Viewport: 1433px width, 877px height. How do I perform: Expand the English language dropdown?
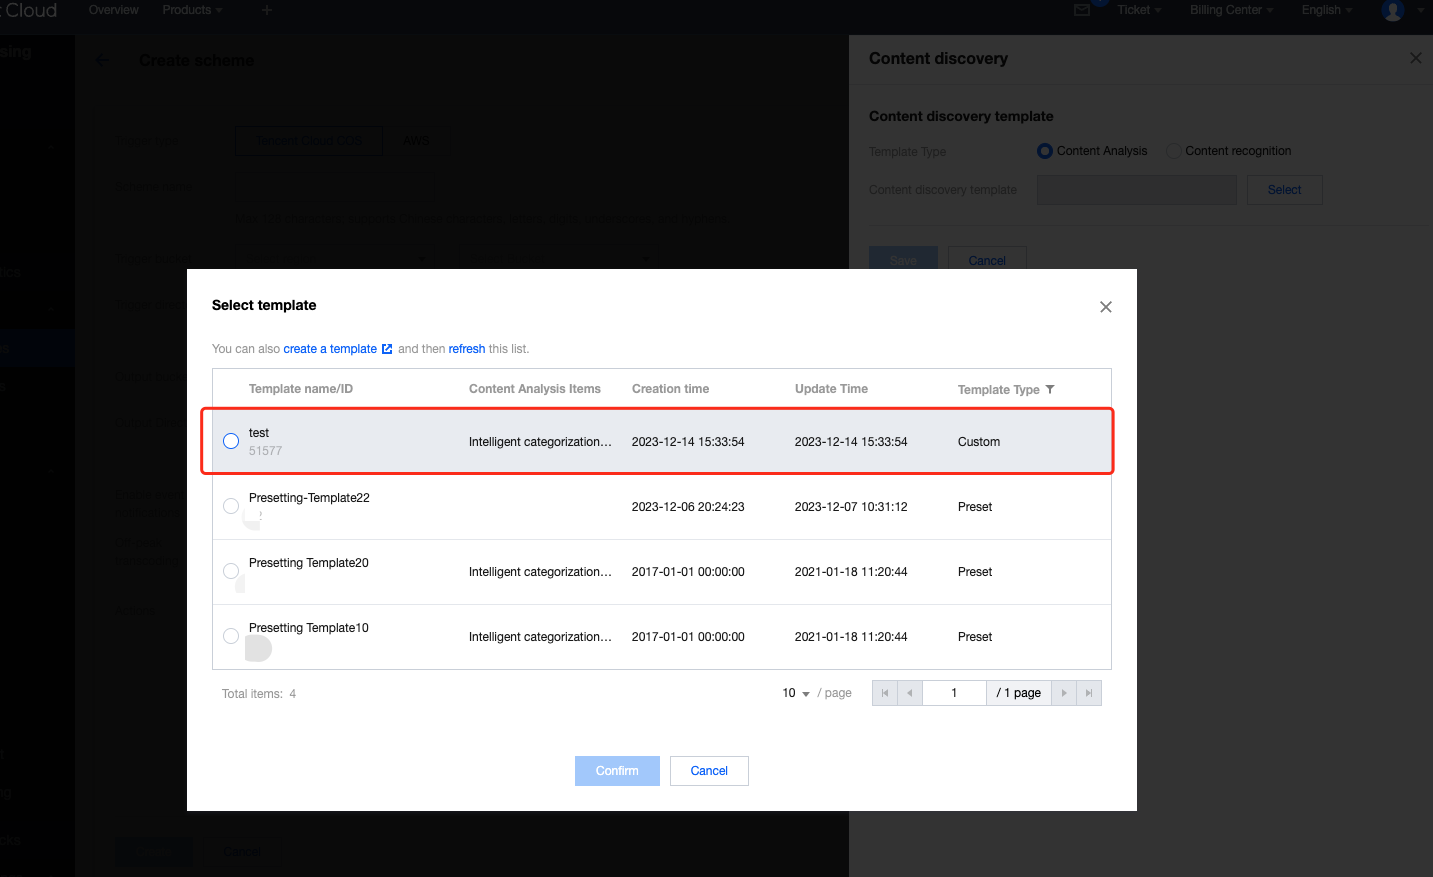tap(1326, 10)
